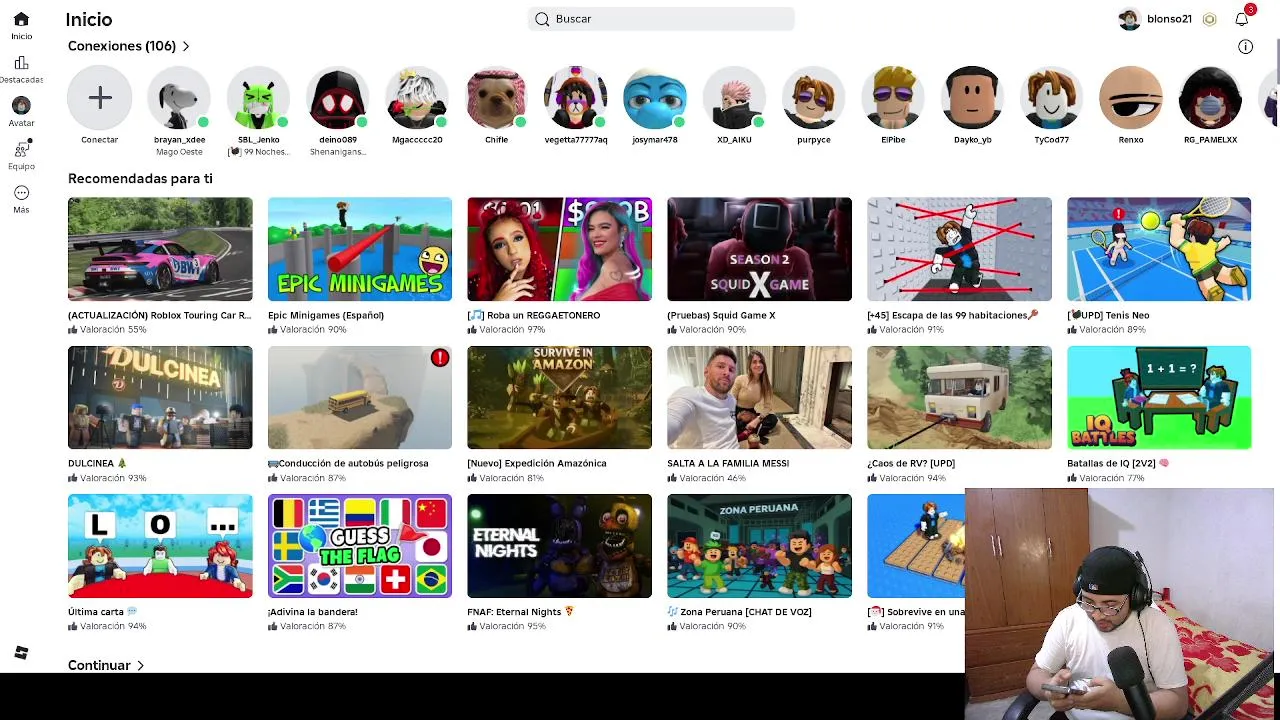Open the Más options sidebar icon
The width and height of the screenshot is (1280, 720).
coord(21,192)
